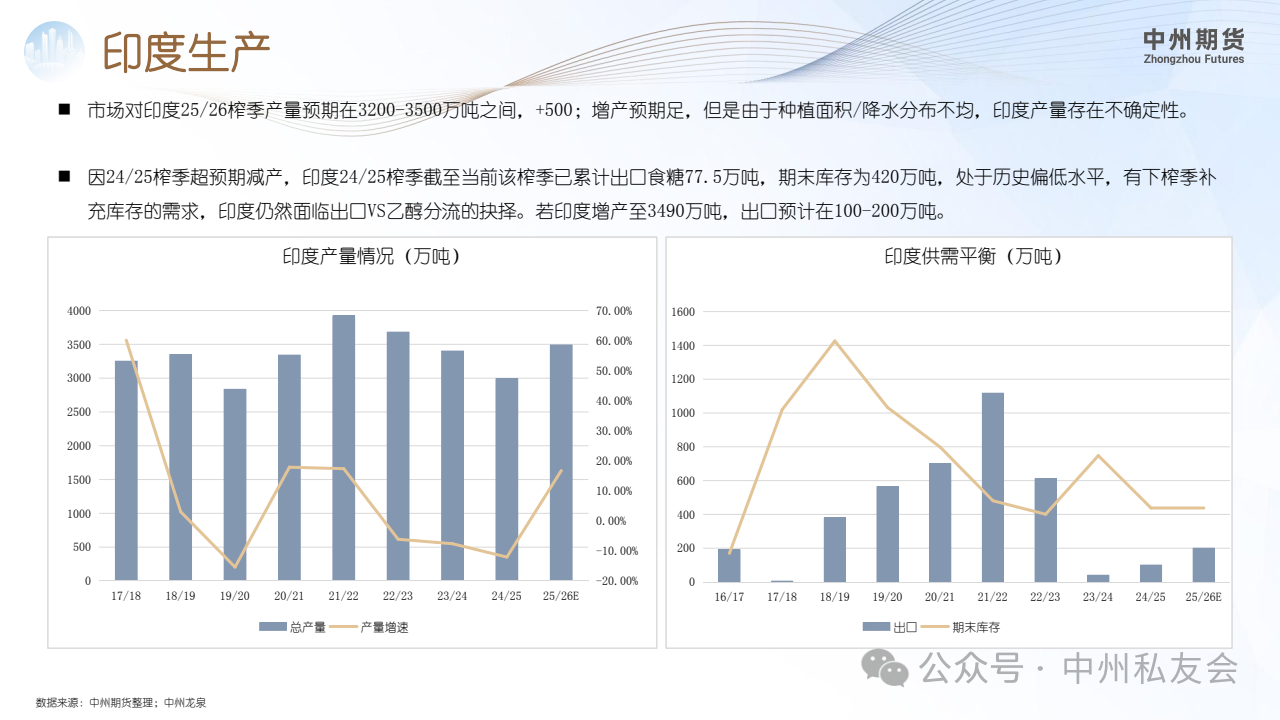Image resolution: width=1280 pixels, height=720 pixels.
Task: Click the 19/20 bar in the production chart
Action: 234,484
